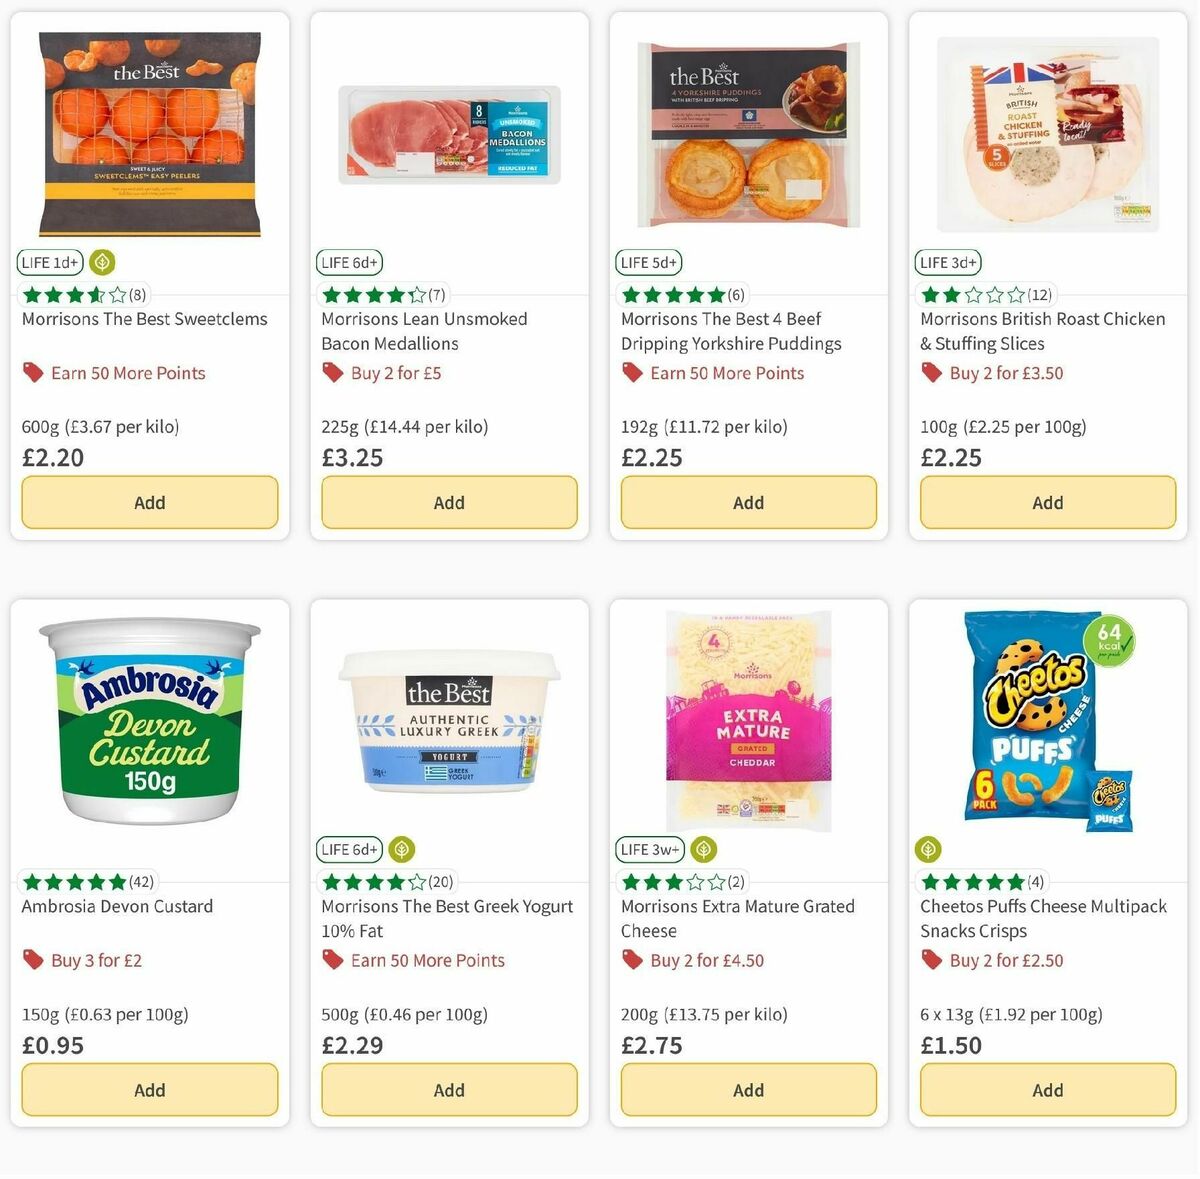The height and width of the screenshot is (1179, 1200).
Task: Click the offer tag icon beside Buy 2 for £3.50
Action: (x=930, y=371)
